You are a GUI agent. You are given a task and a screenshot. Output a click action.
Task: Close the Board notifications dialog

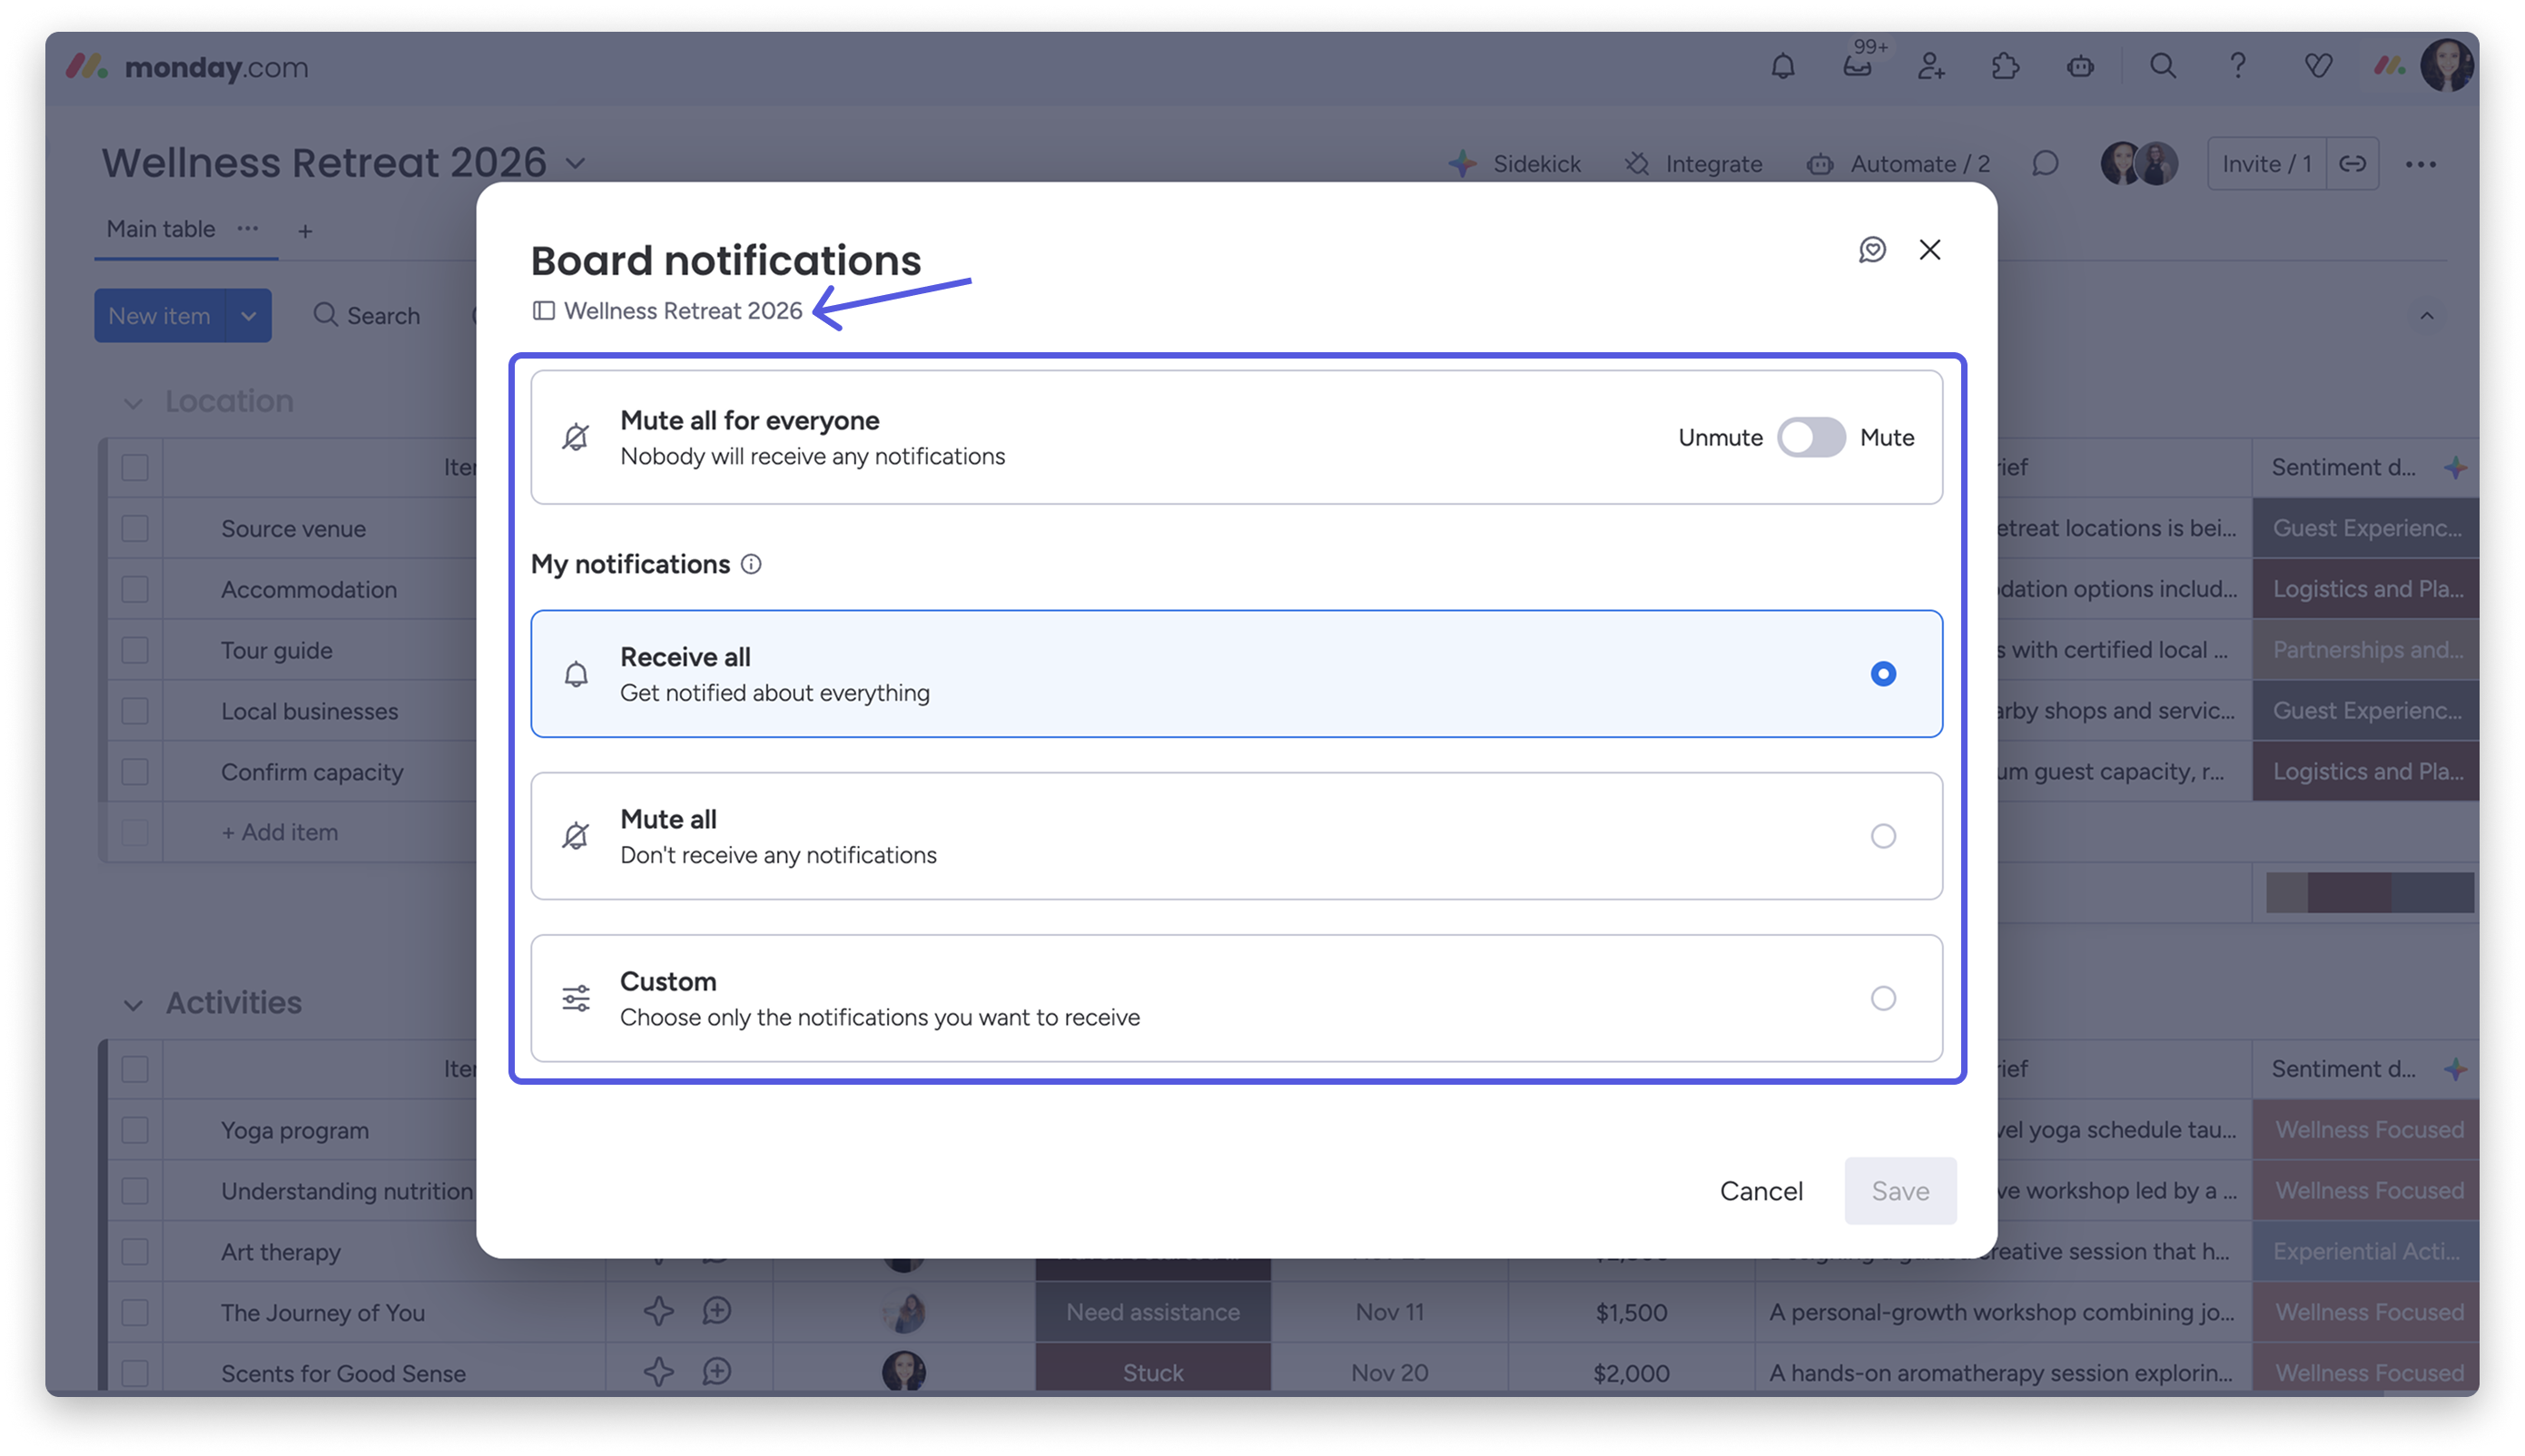click(x=1929, y=250)
